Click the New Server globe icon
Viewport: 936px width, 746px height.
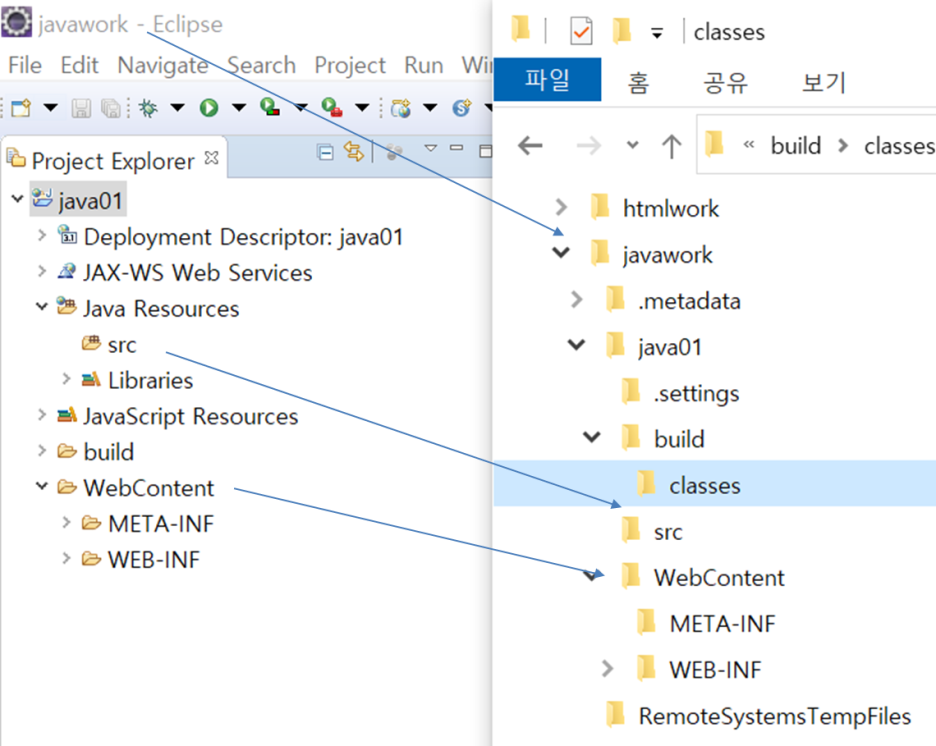[x=401, y=108]
